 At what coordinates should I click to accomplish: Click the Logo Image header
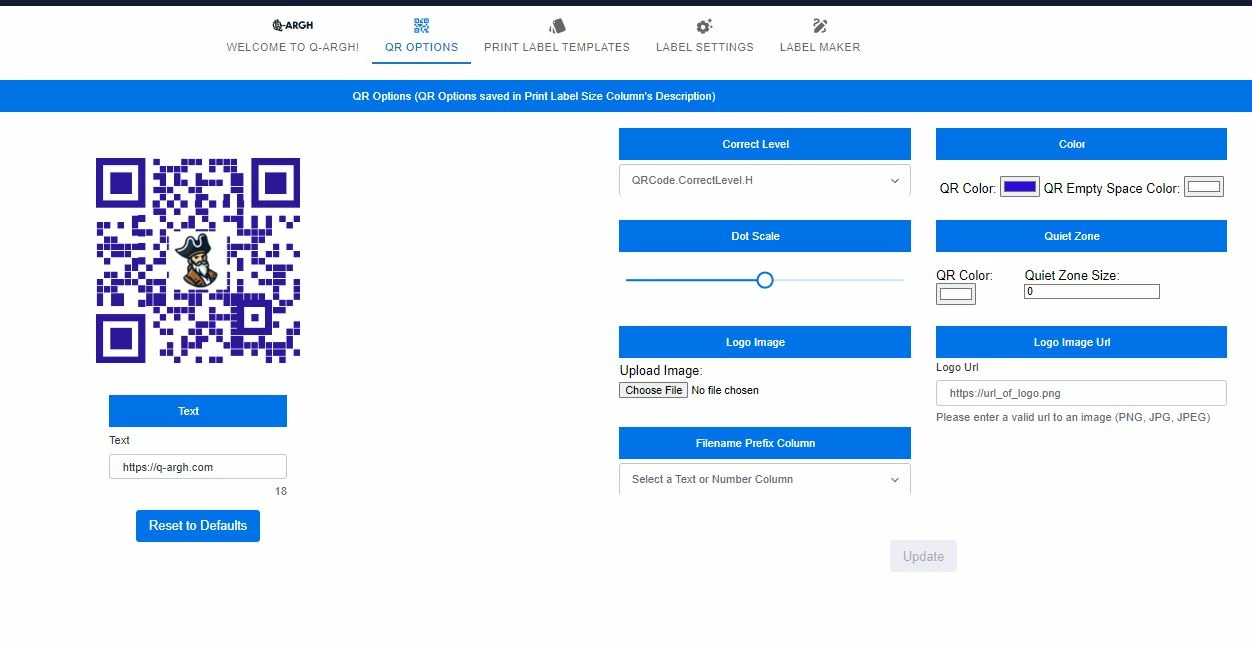(765, 342)
